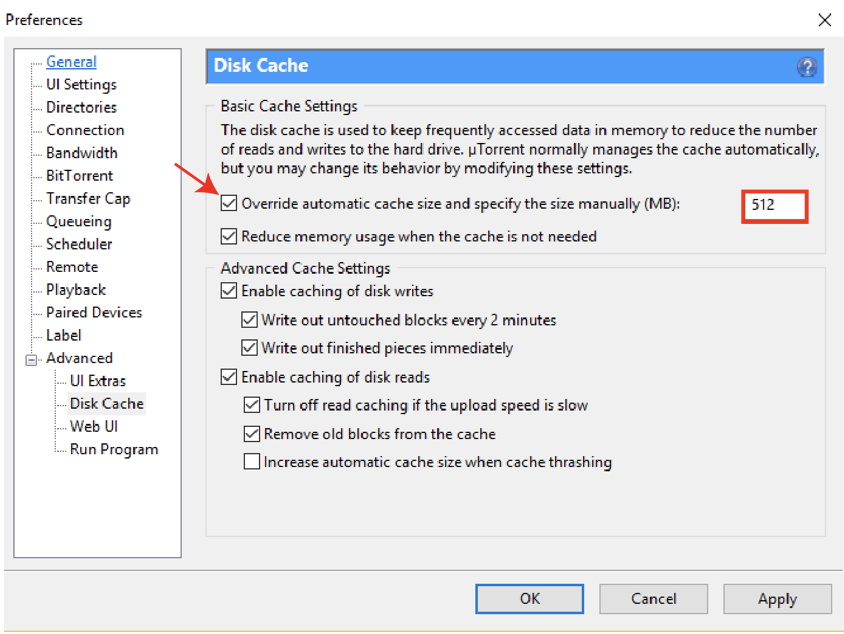Toggle Write out untouched blocks every 2 minutes
Viewport: 844px width, 634px height.
coord(249,320)
